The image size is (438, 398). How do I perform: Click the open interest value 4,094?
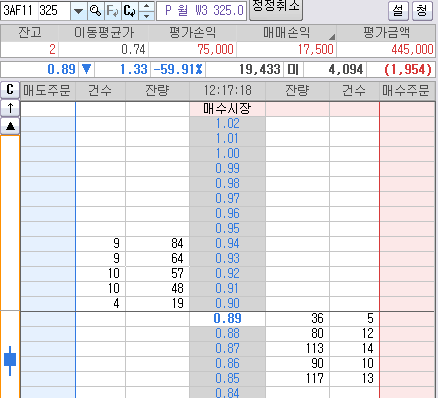coord(346,70)
